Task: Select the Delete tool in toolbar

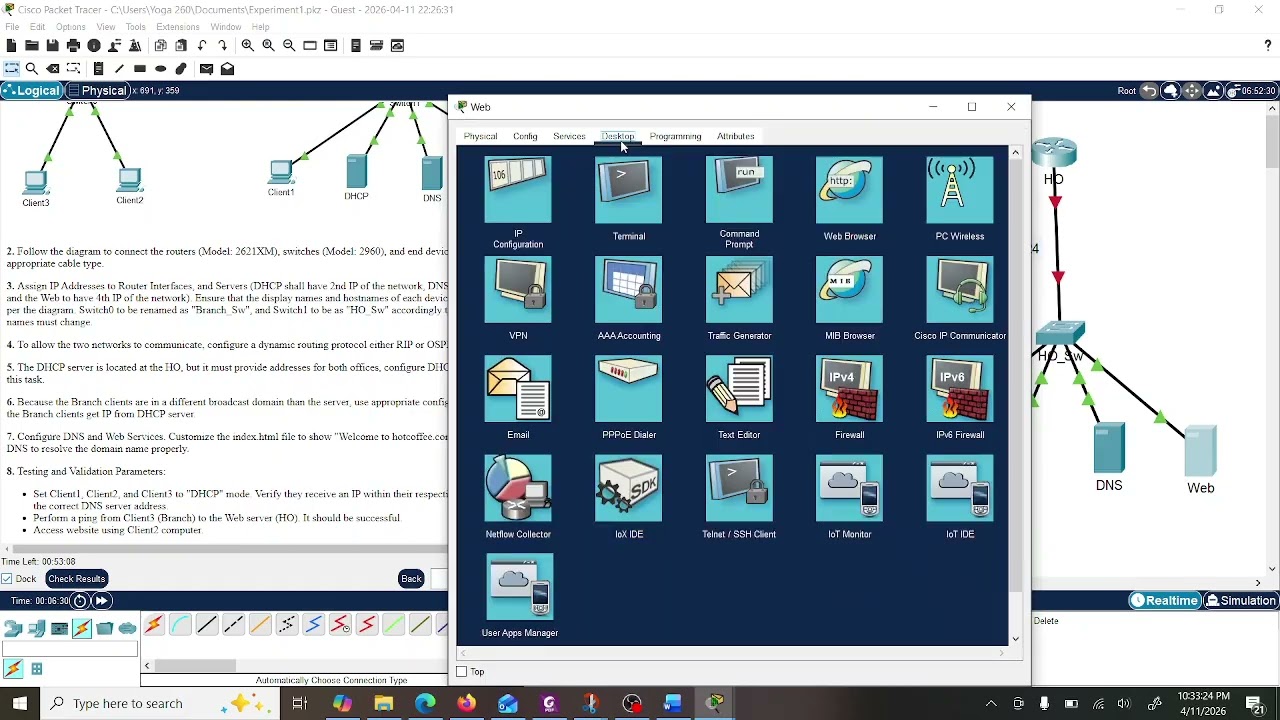Action: (x=53, y=69)
